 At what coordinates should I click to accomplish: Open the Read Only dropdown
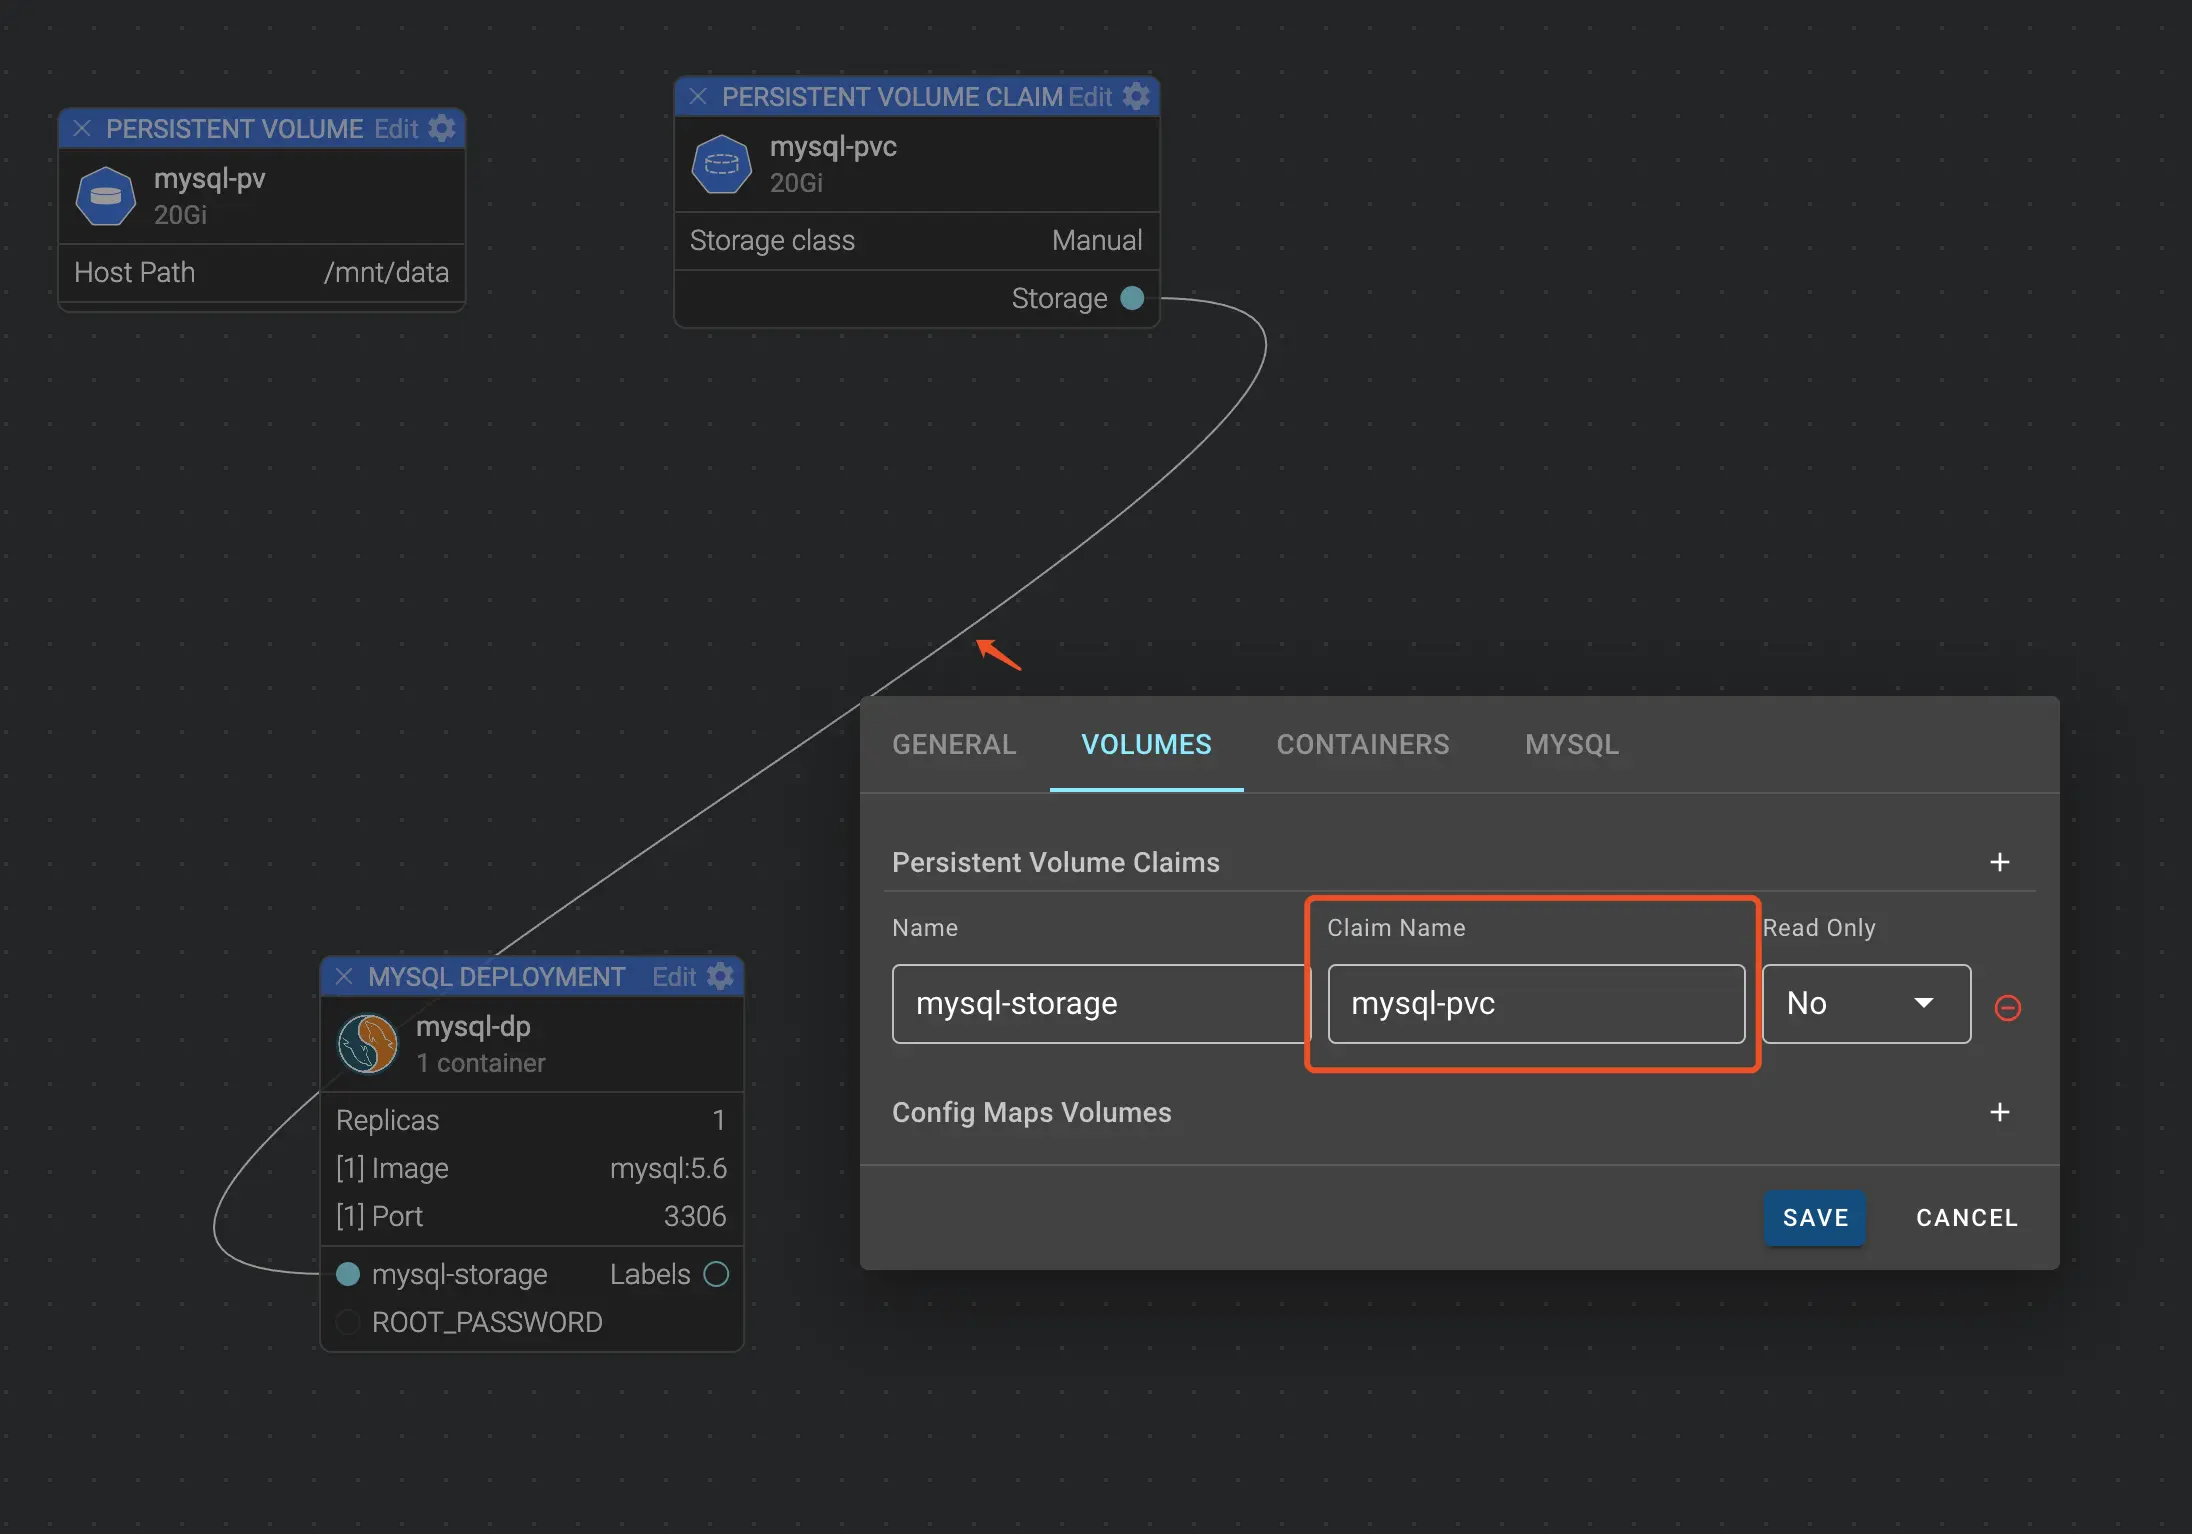1865,1003
